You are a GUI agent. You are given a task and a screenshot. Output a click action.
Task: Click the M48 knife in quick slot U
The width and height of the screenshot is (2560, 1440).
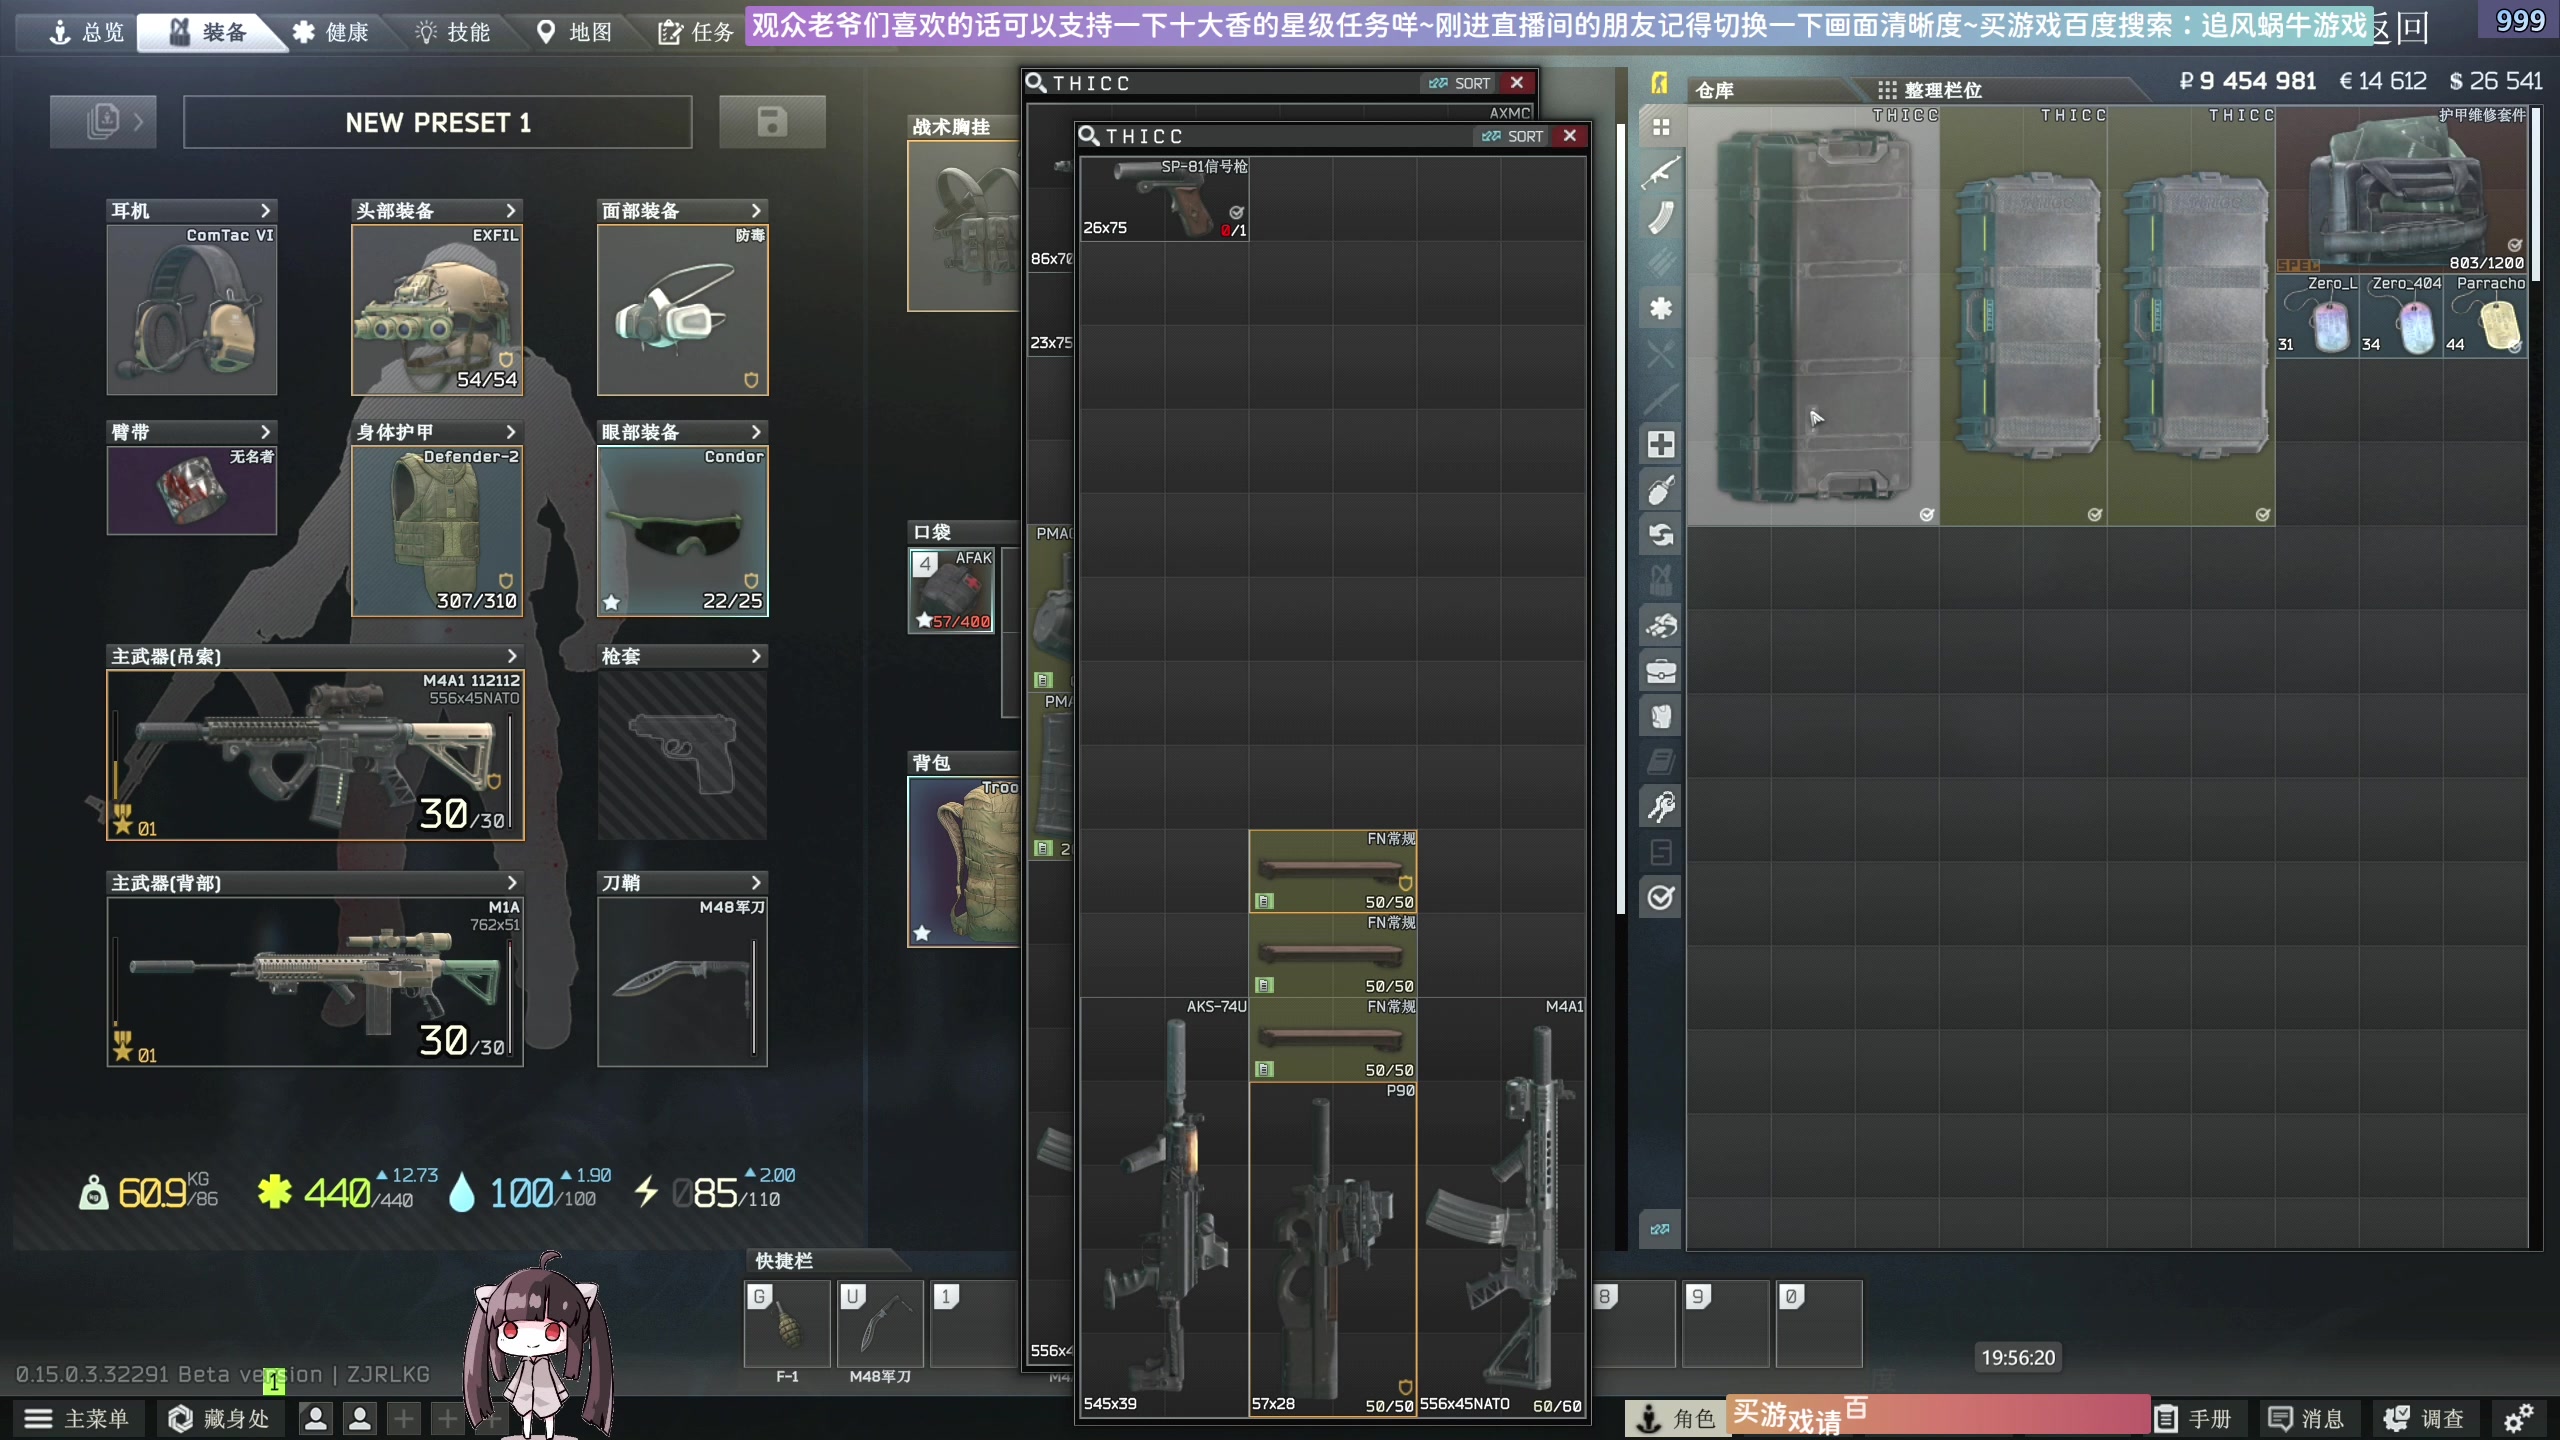[879, 1324]
